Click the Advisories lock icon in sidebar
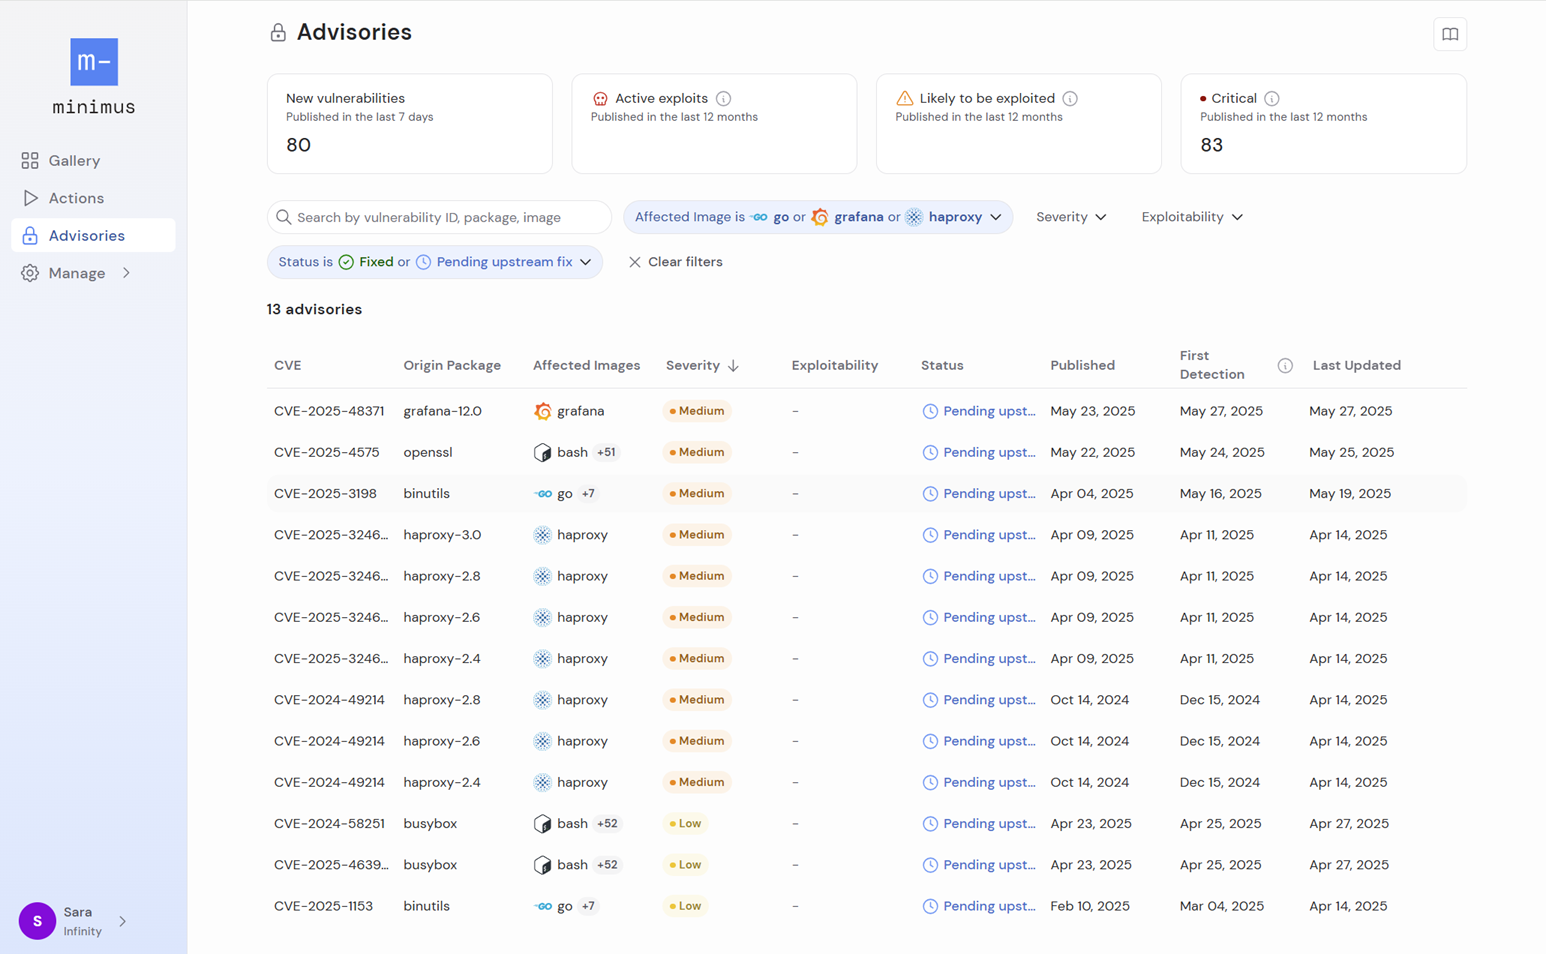 pos(30,236)
